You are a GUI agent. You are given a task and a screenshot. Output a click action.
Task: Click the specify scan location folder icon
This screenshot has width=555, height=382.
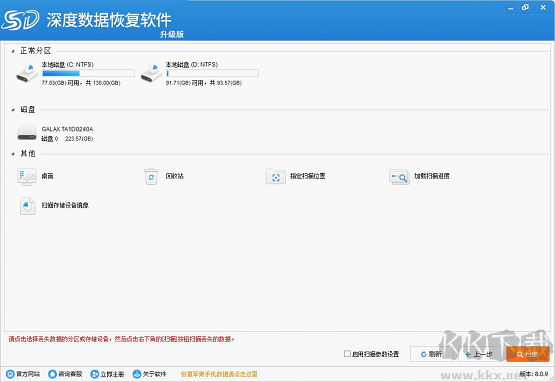275,176
